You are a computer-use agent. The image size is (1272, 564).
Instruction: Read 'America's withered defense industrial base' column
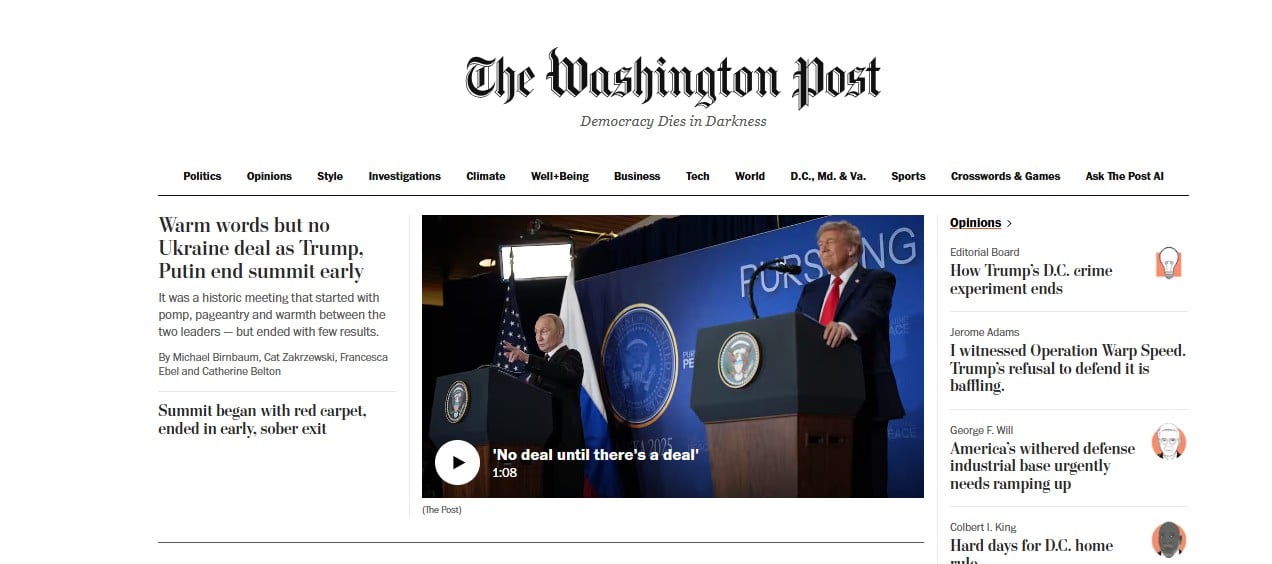point(1042,466)
